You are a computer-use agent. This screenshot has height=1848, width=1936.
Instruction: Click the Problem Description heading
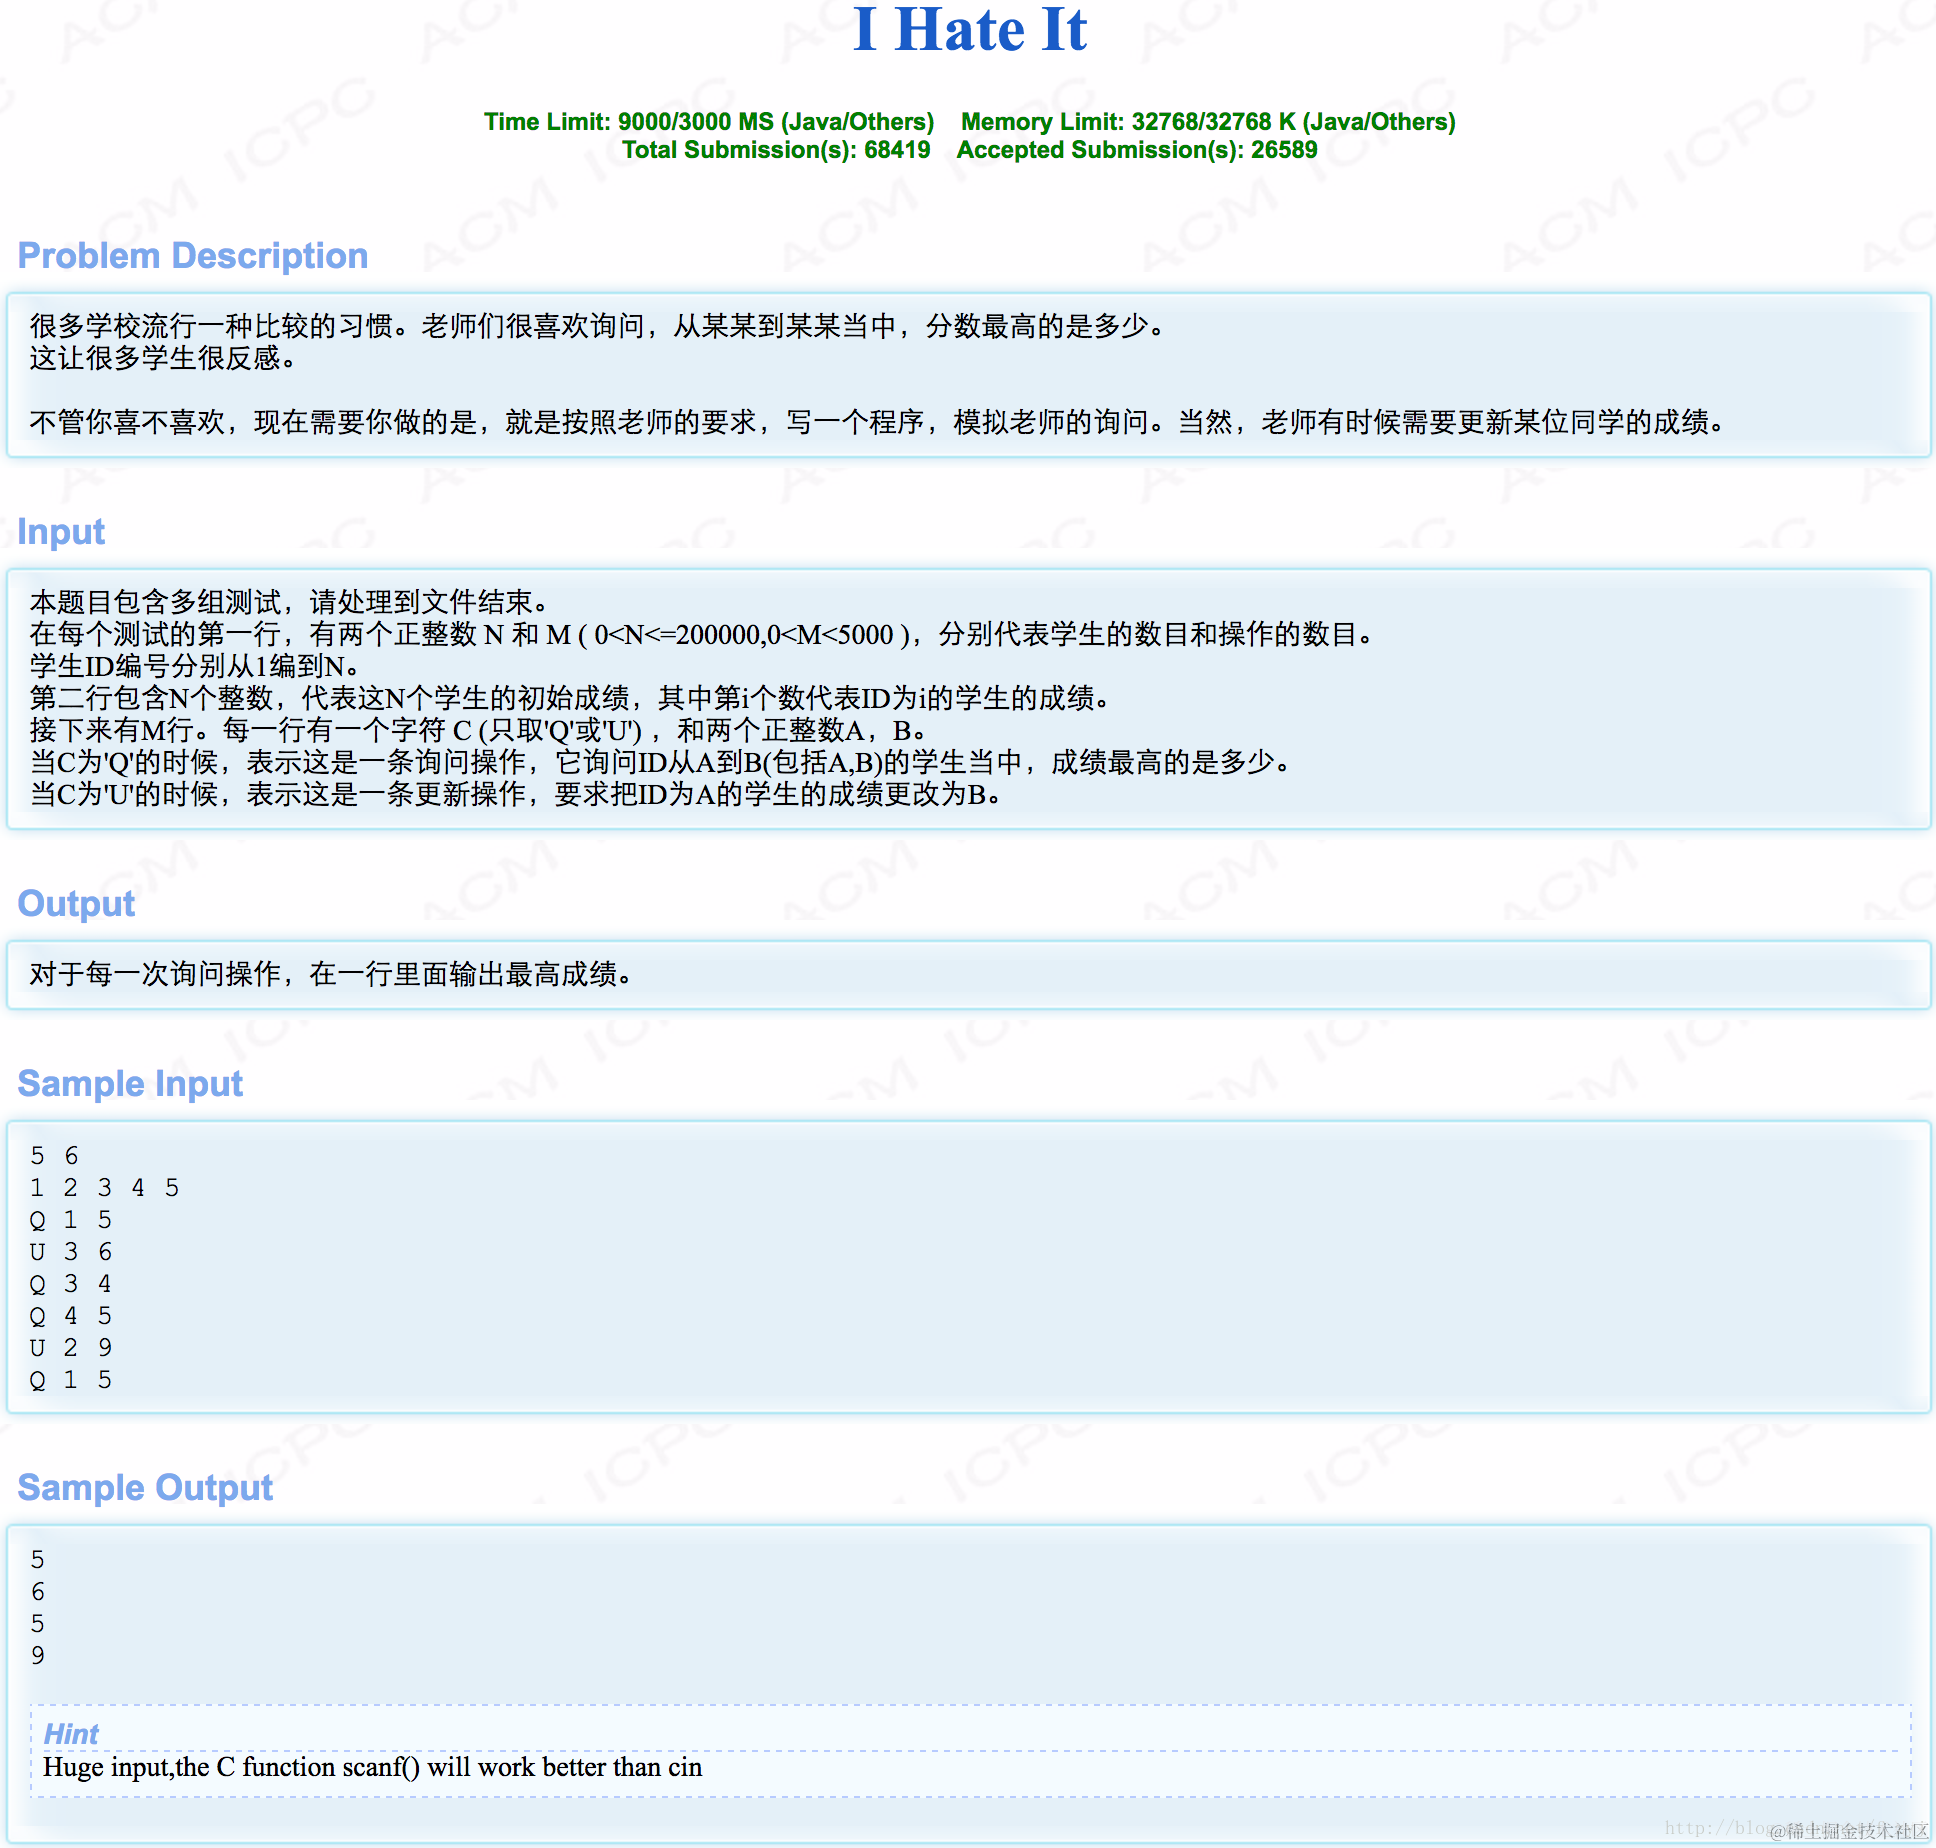(x=193, y=256)
